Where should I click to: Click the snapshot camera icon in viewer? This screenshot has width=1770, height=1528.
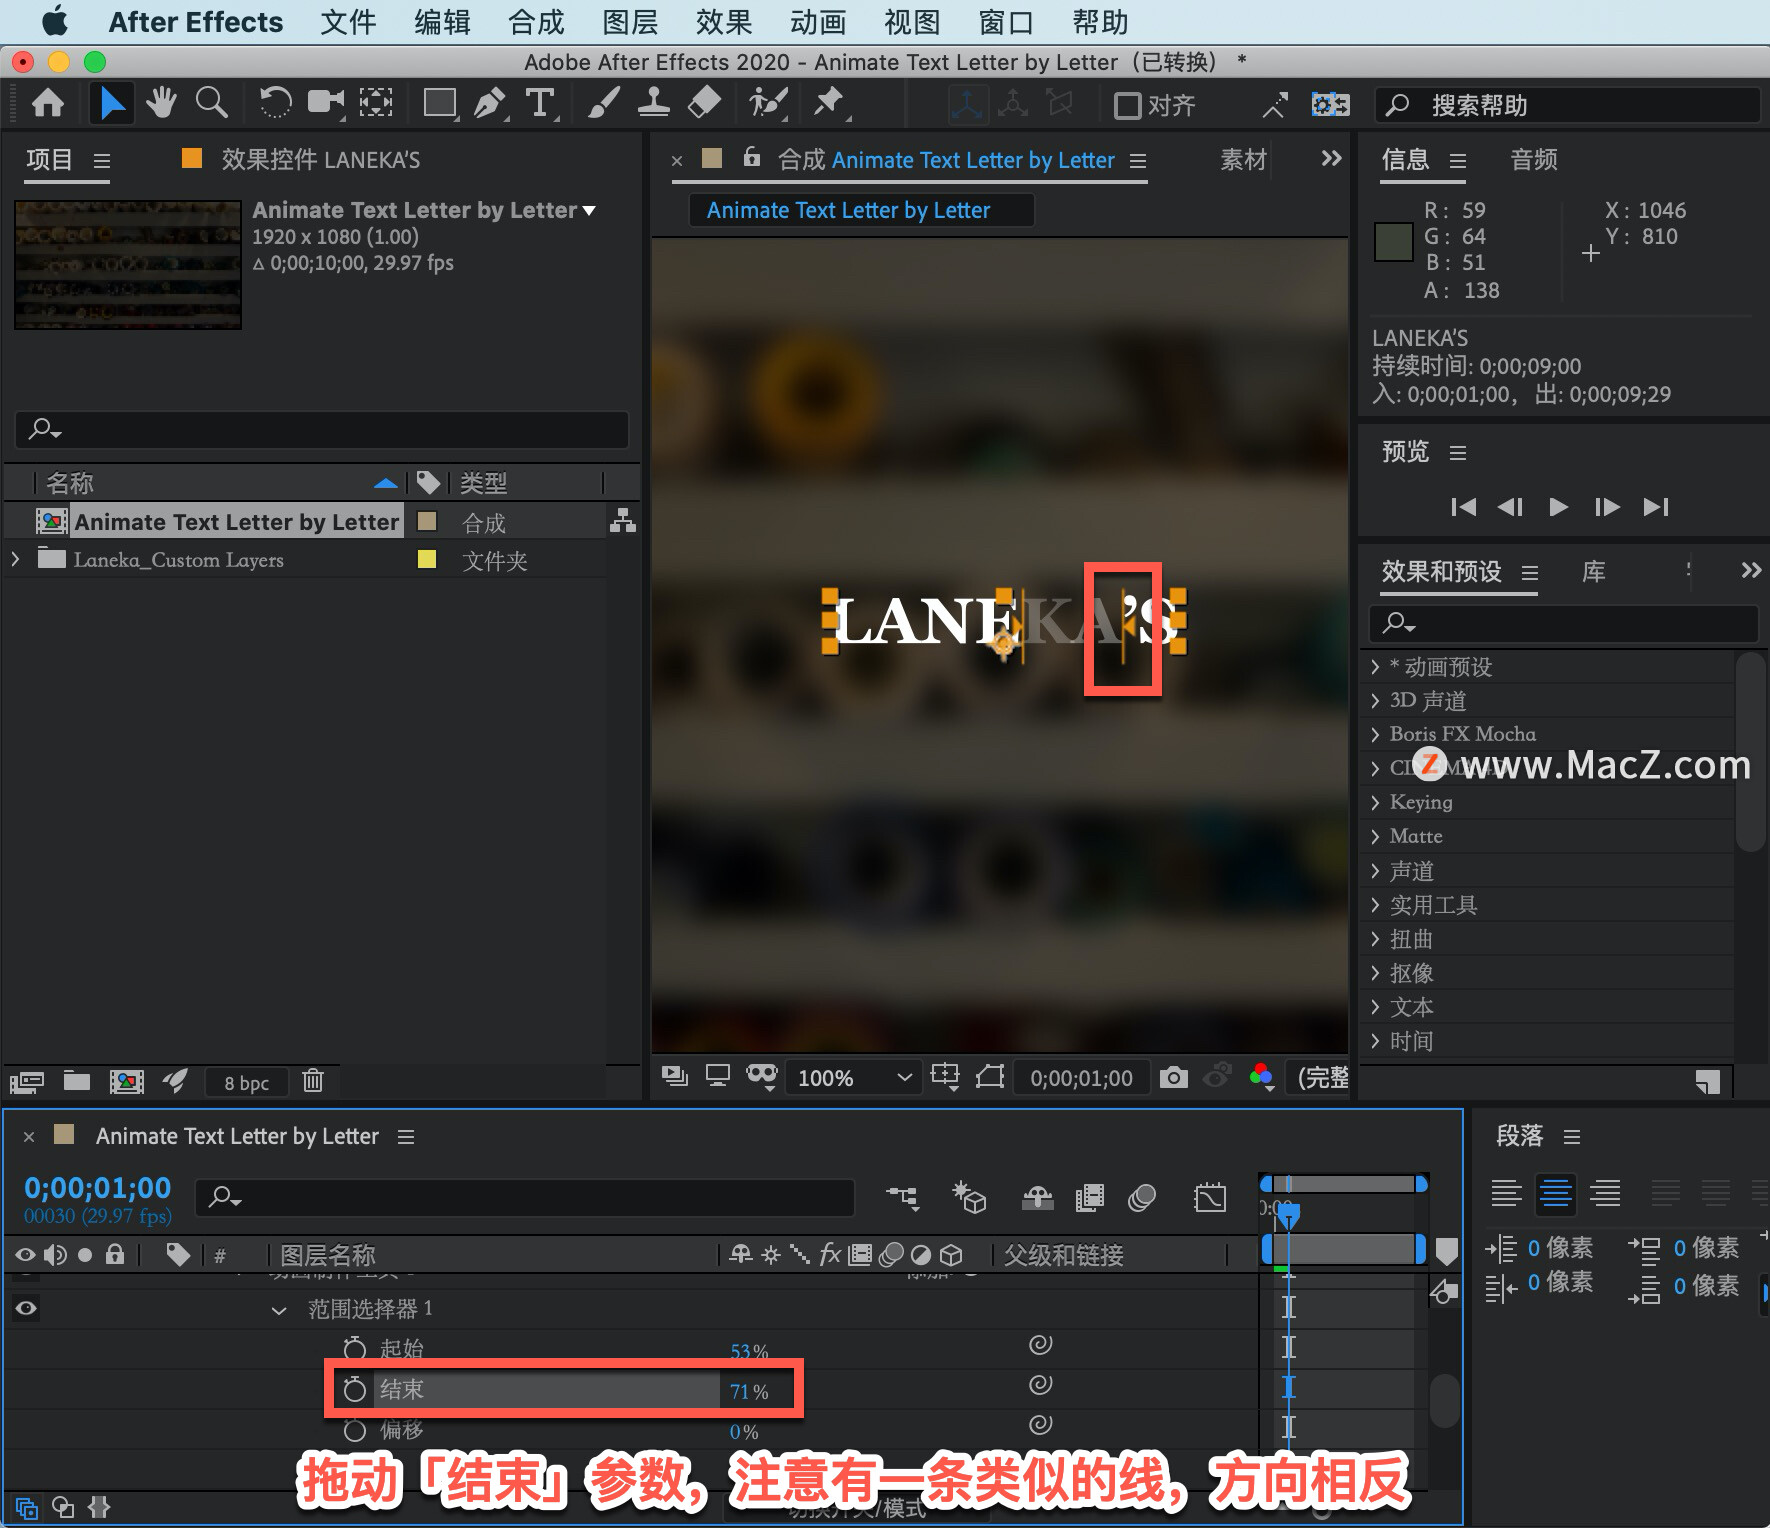[1174, 1077]
